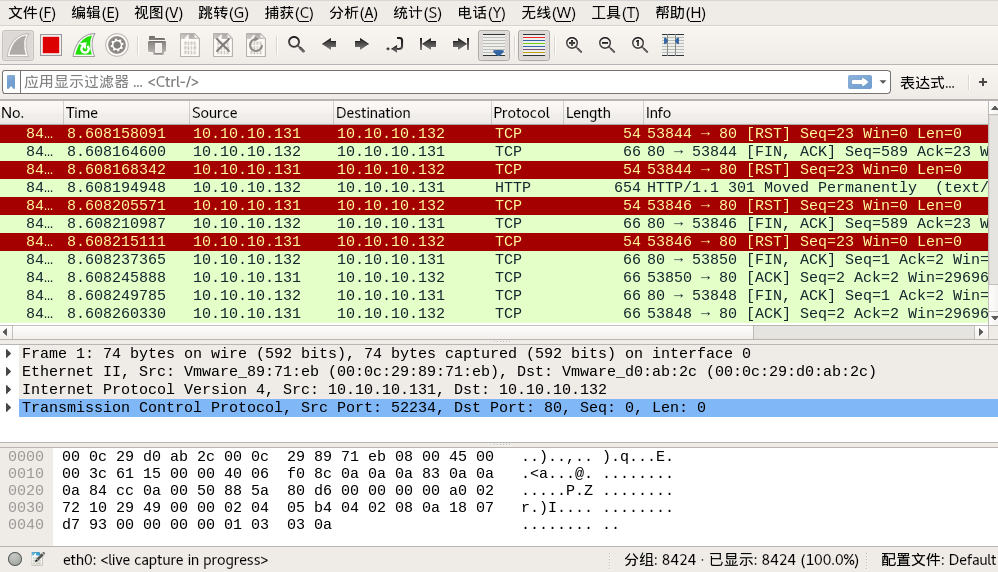Open the 电话(Y) menu
Image resolution: width=998 pixels, height=572 pixels.
481,13
